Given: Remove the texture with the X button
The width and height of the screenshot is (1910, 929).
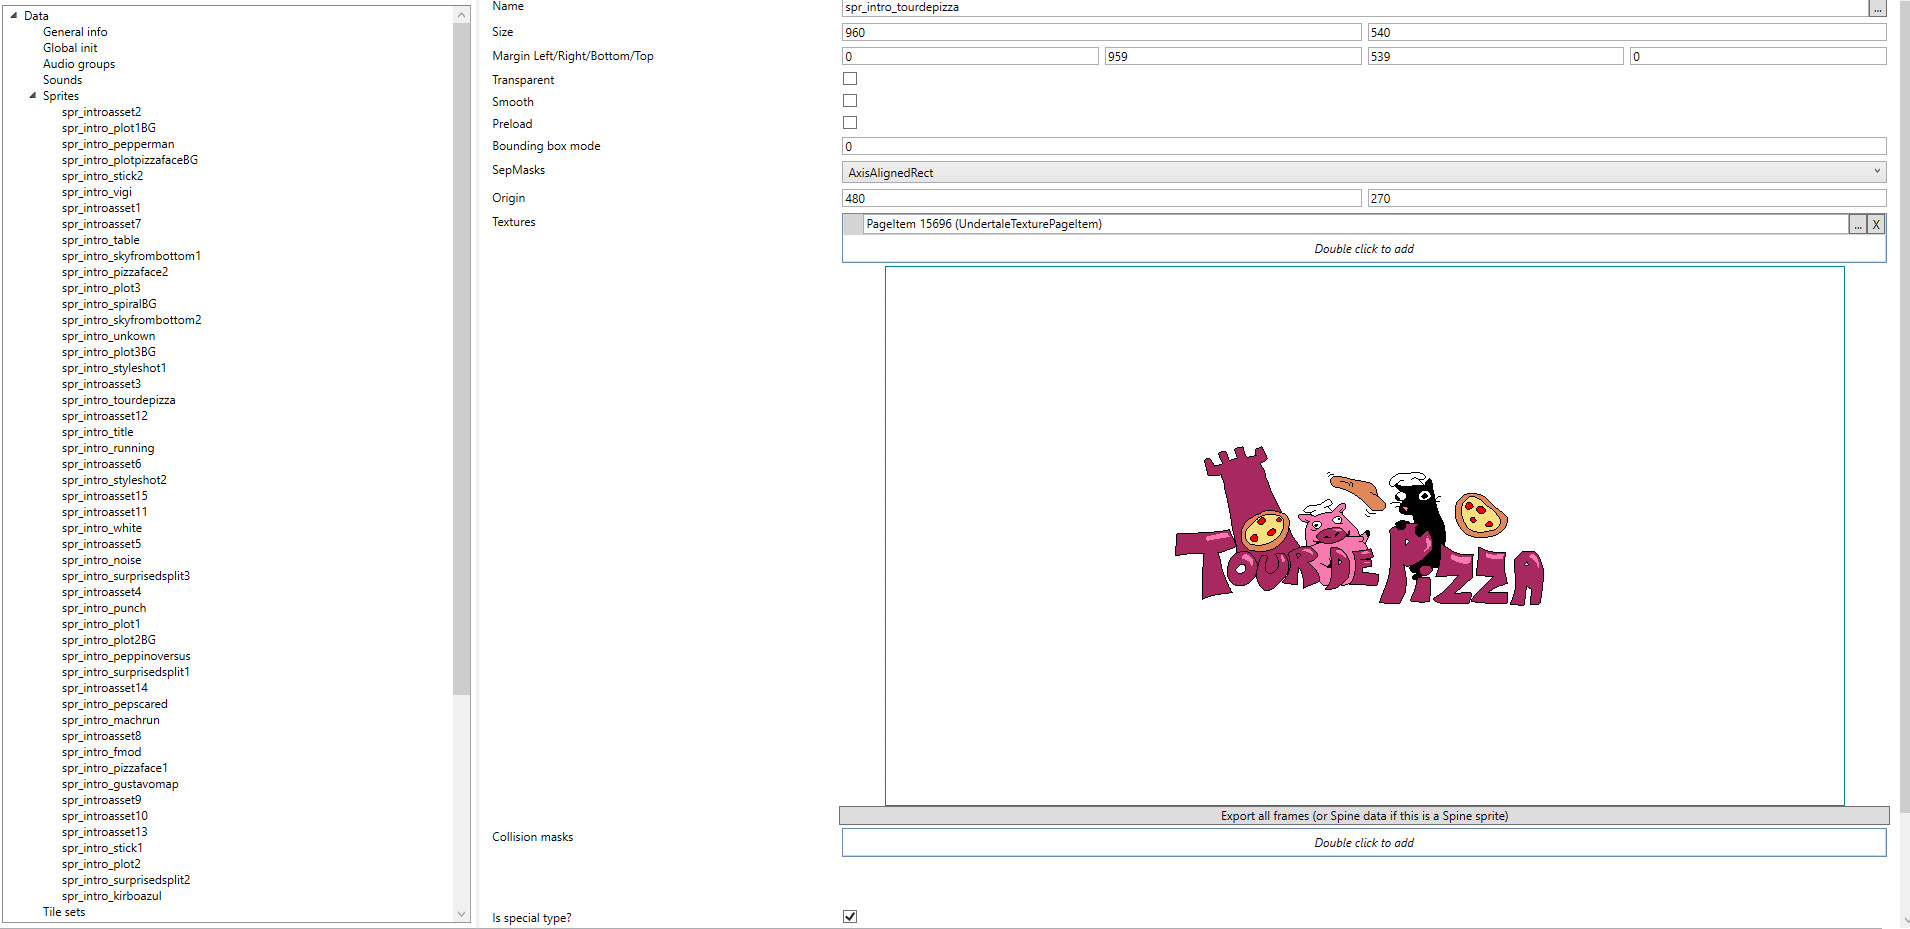Looking at the screenshot, I should click(x=1878, y=224).
